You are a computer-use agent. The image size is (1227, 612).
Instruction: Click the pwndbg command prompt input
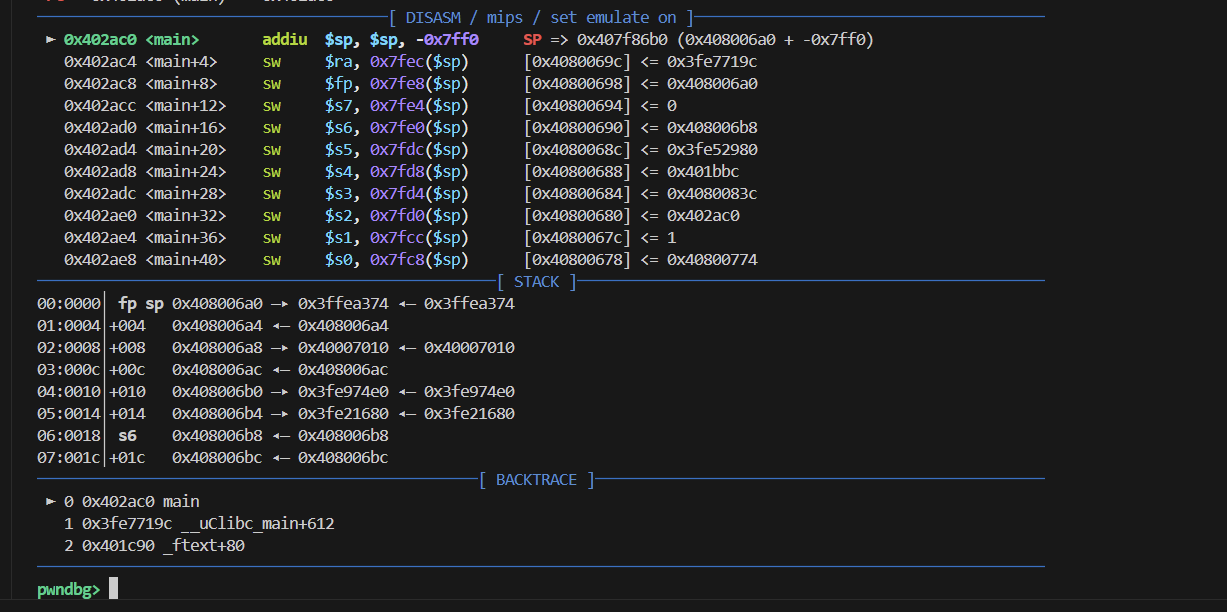click(x=113, y=589)
